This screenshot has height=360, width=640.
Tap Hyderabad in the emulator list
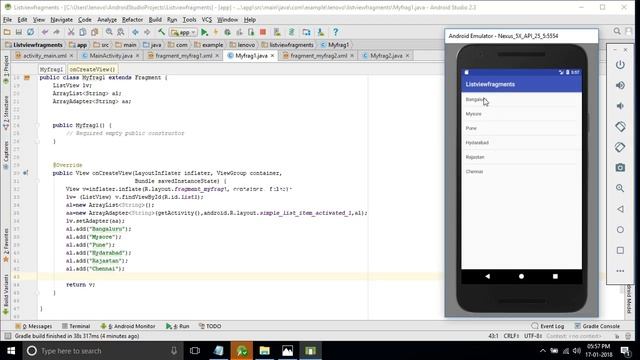(x=522, y=142)
